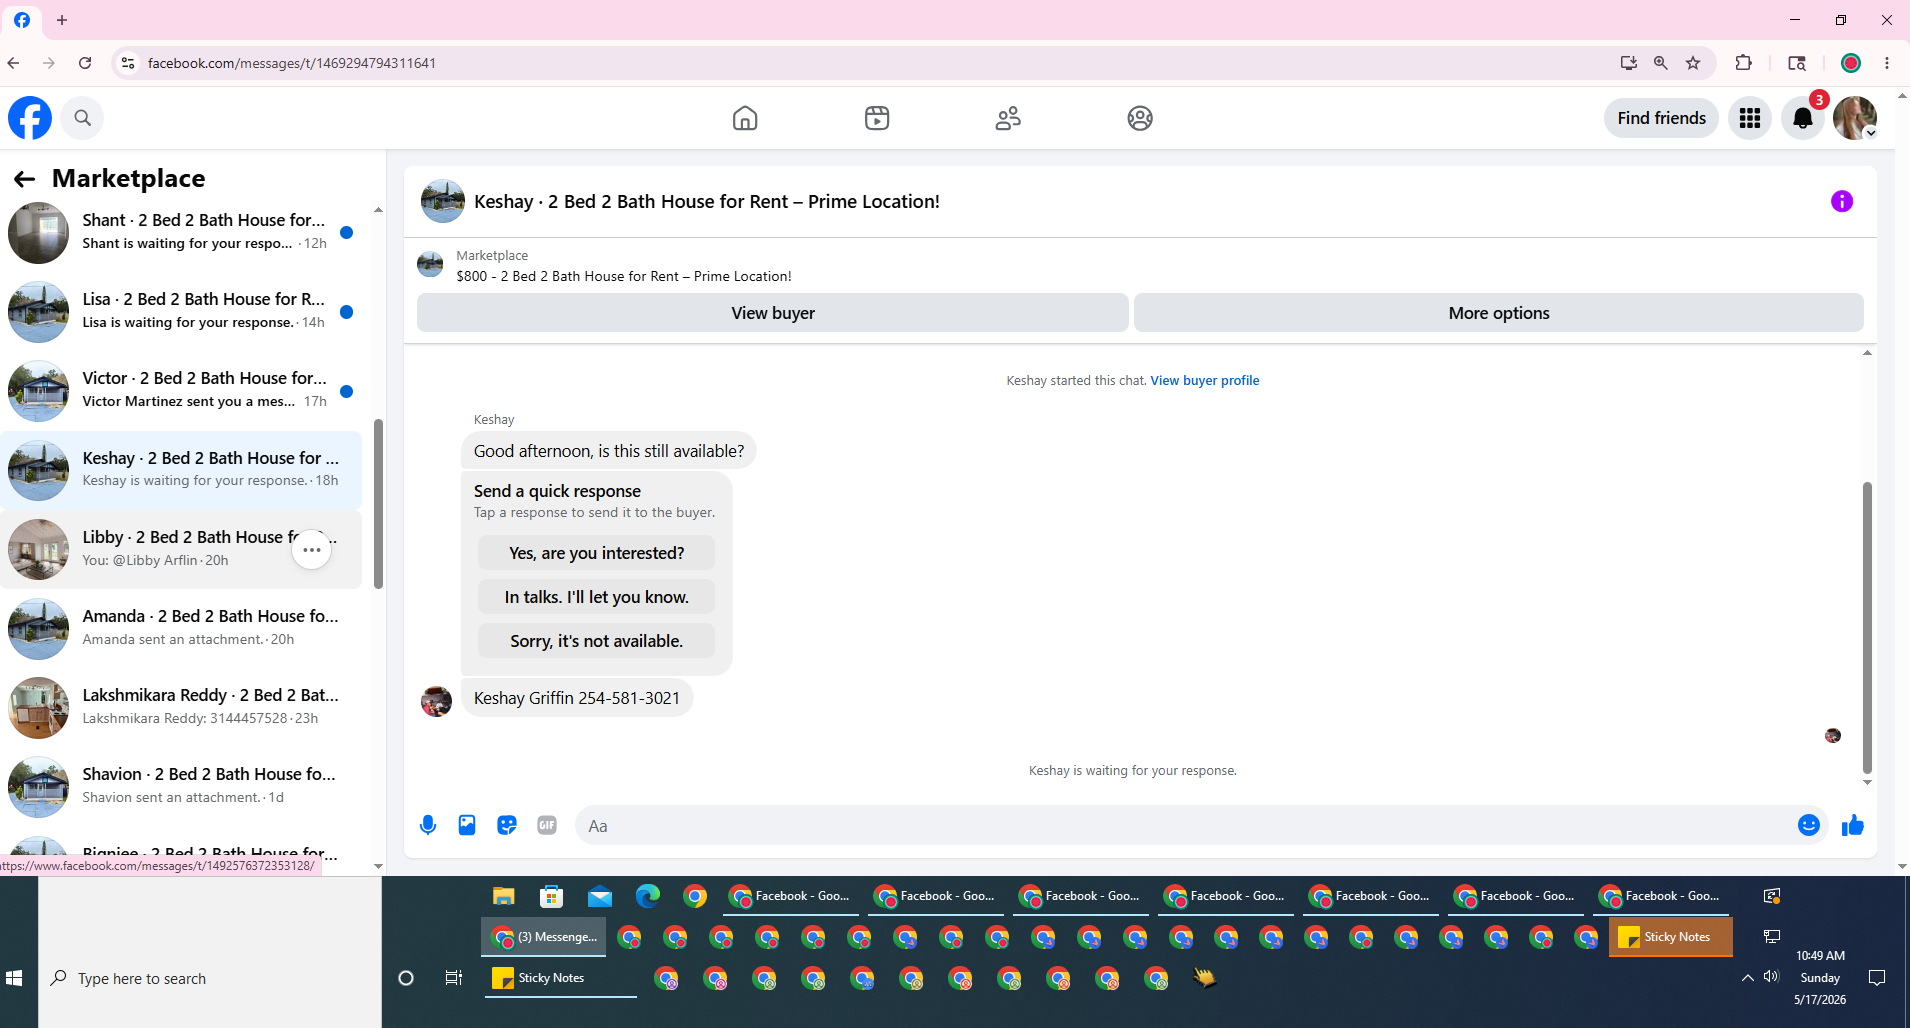This screenshot has height=1028, width=1910.
Task: Send a thumbs-up like
Action: pyautogui.click(x=1853, y=825)
